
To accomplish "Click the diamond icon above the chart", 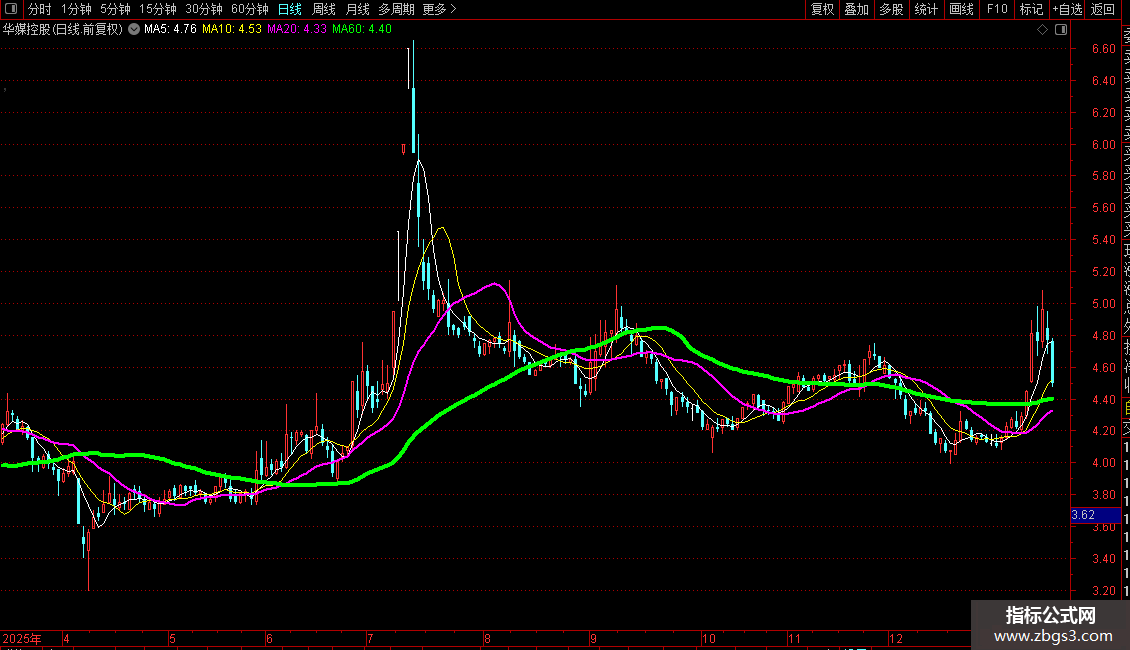I will coord(1042,30).
